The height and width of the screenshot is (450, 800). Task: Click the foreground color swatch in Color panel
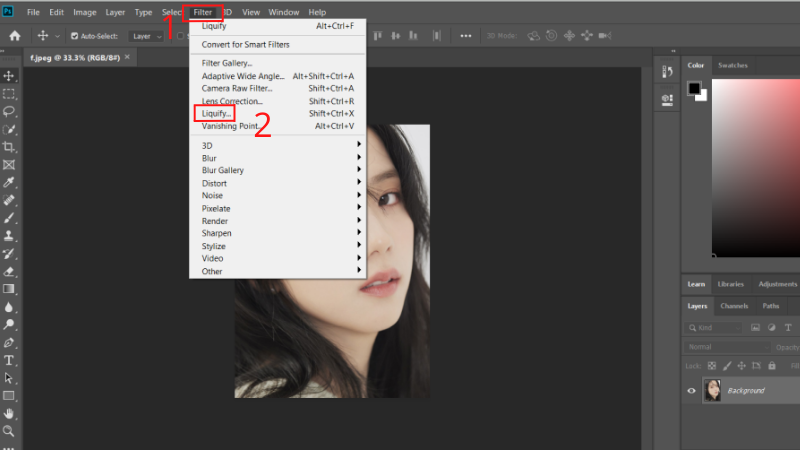[694, 89]
